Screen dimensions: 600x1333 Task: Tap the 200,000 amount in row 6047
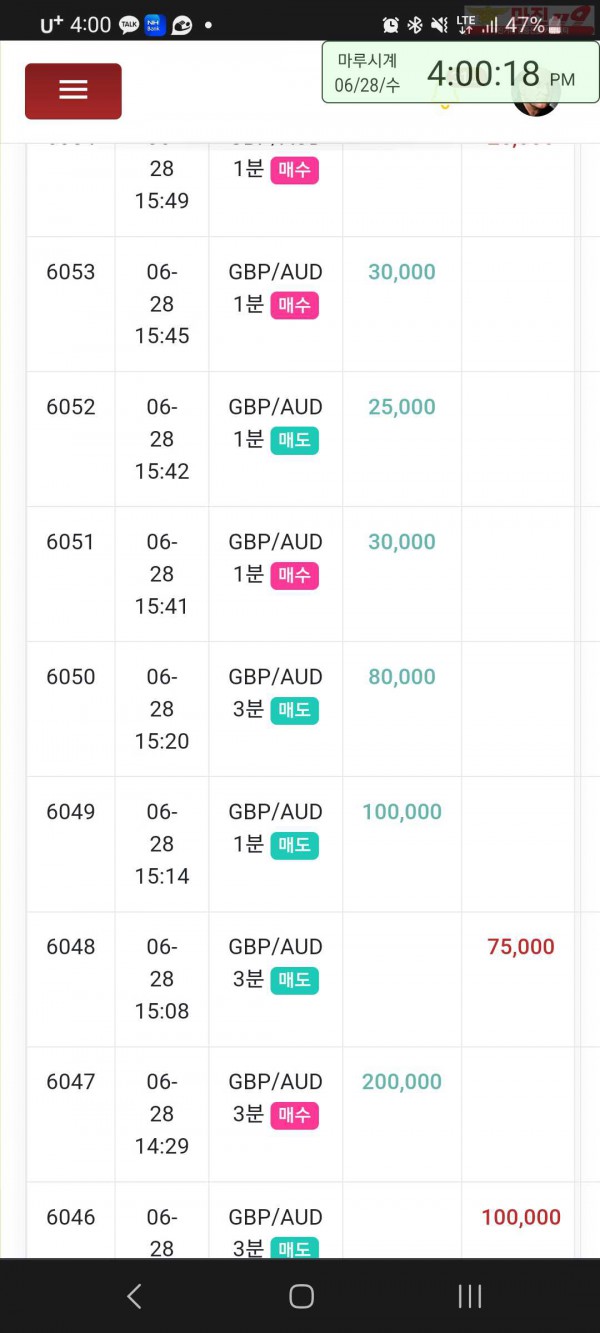(x=402, y=1081)
